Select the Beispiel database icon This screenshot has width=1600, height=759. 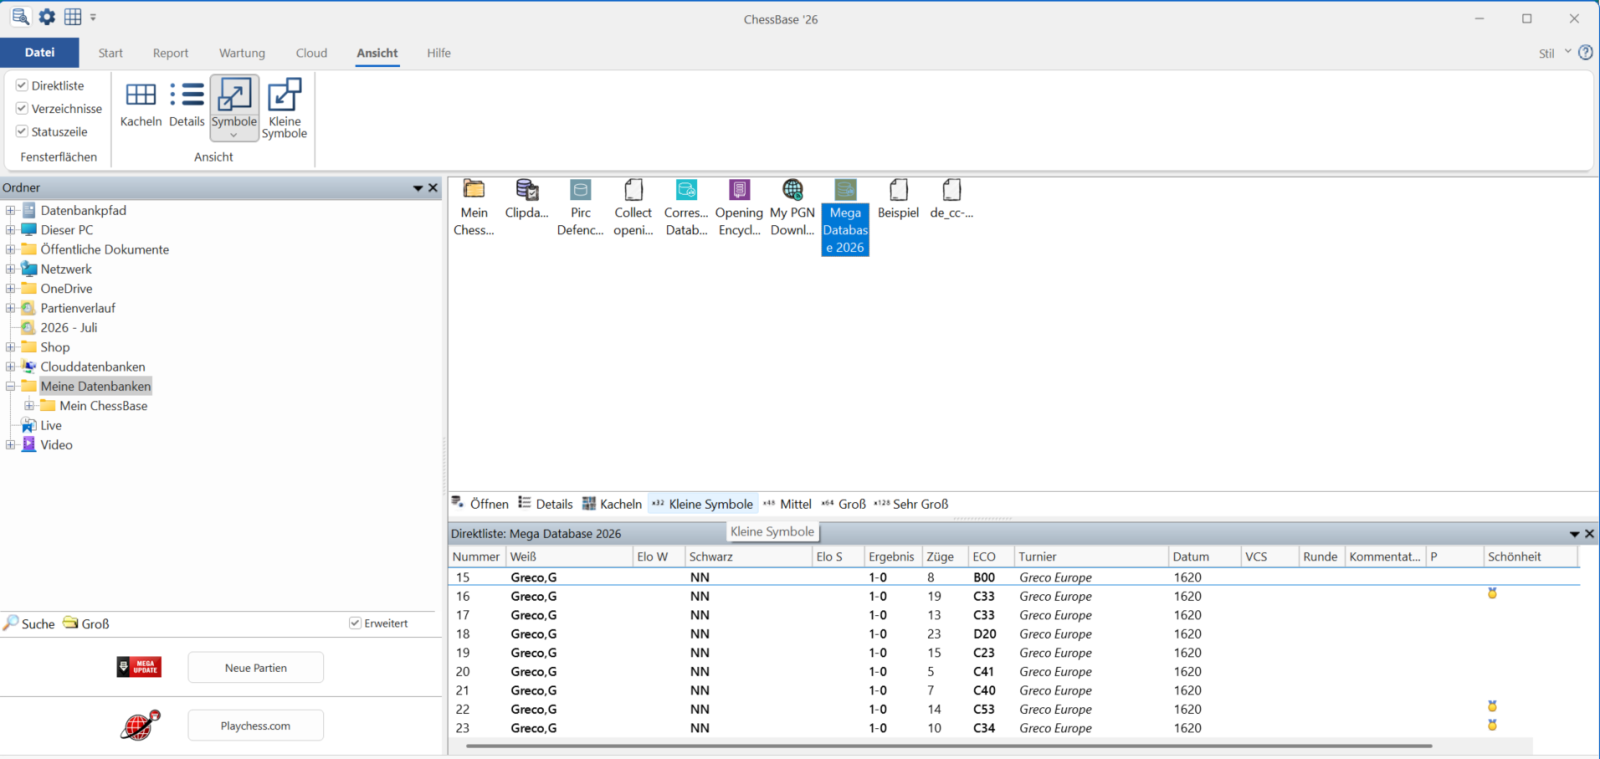click(898, 199)
